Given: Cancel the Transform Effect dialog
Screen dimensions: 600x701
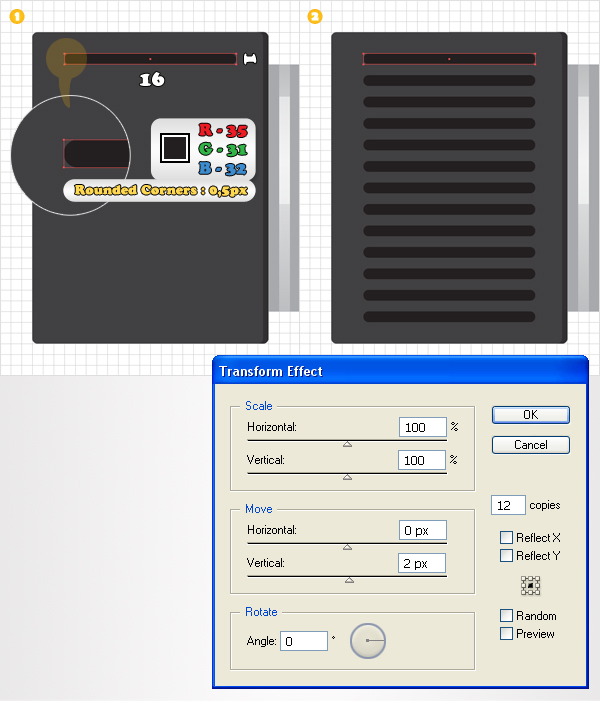Looking at the screenshot, I should pos(530,445).
